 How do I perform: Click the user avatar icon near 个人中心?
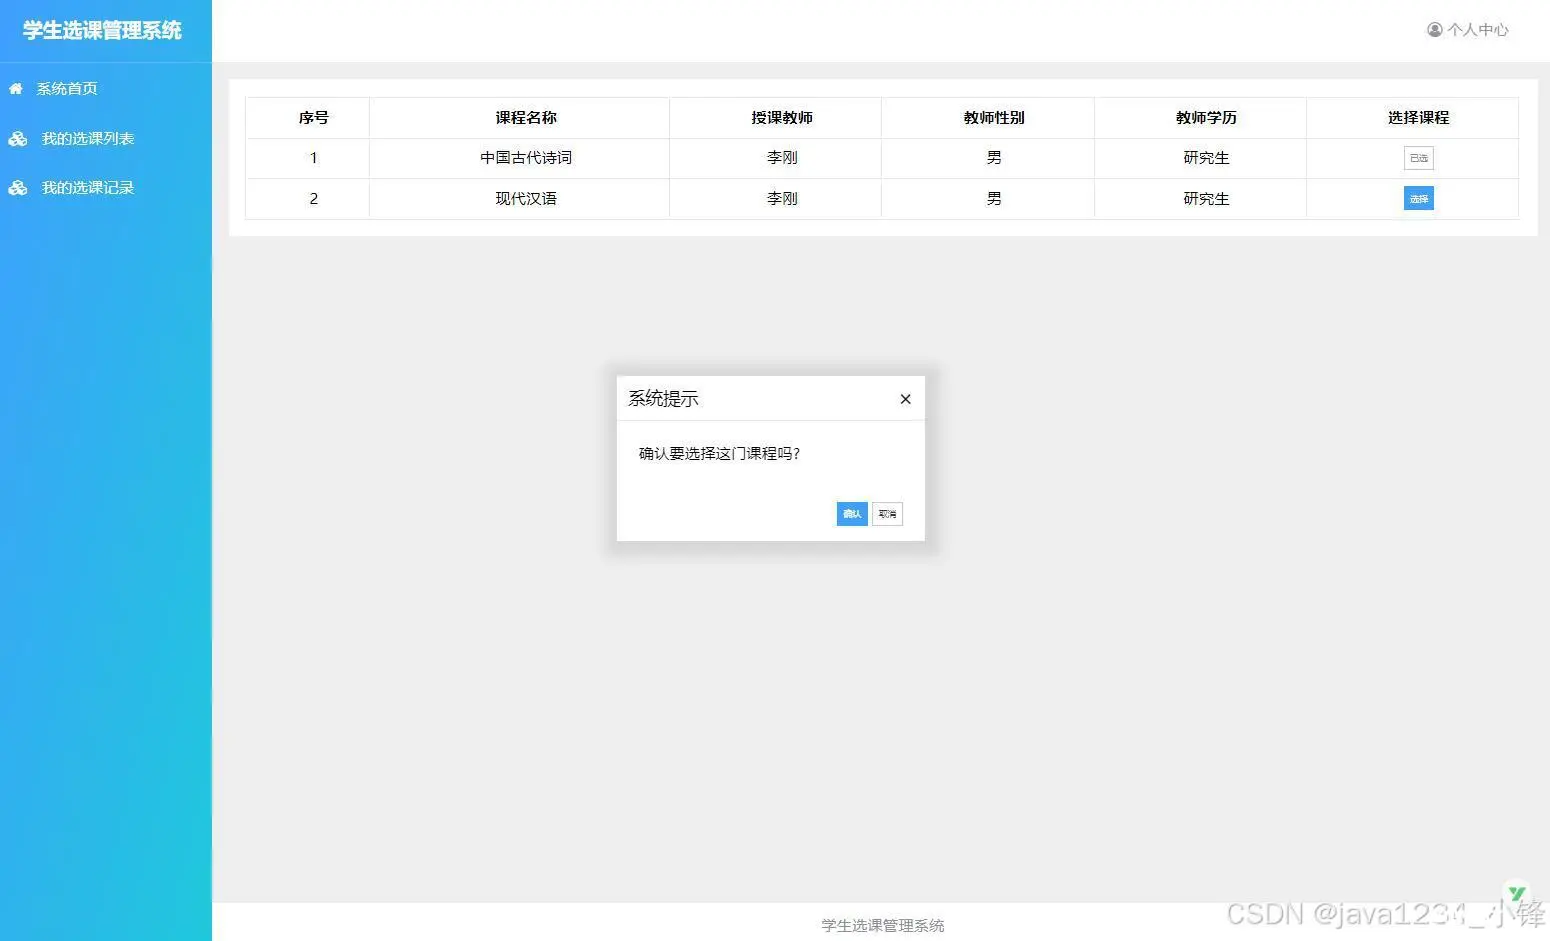(1435, 30)
